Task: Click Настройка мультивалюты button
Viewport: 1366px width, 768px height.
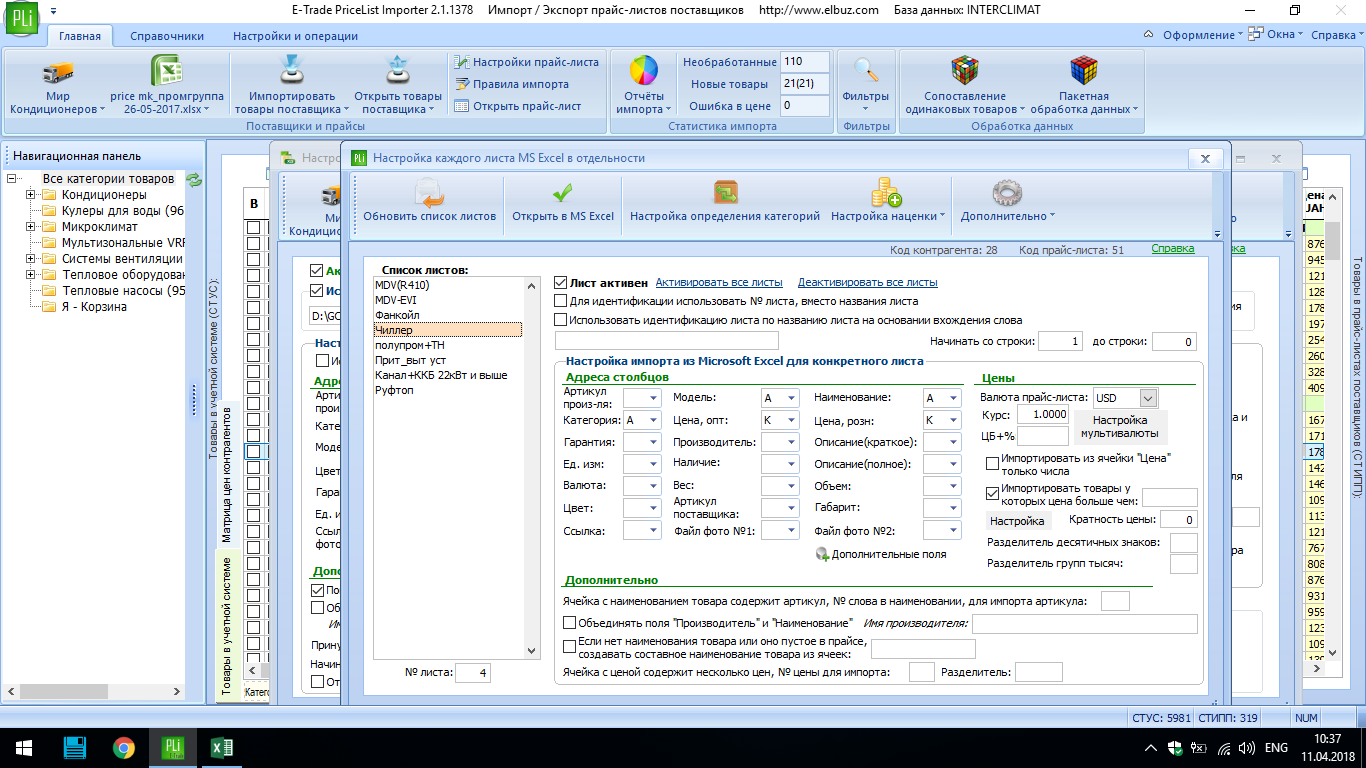Action: (1120, 427)
